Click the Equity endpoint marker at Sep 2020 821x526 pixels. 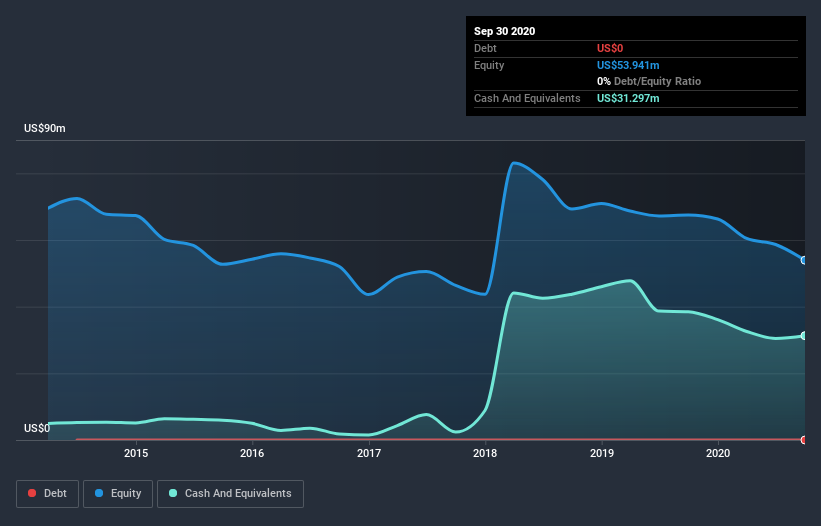pyautogui.click(x=804, y=260)
